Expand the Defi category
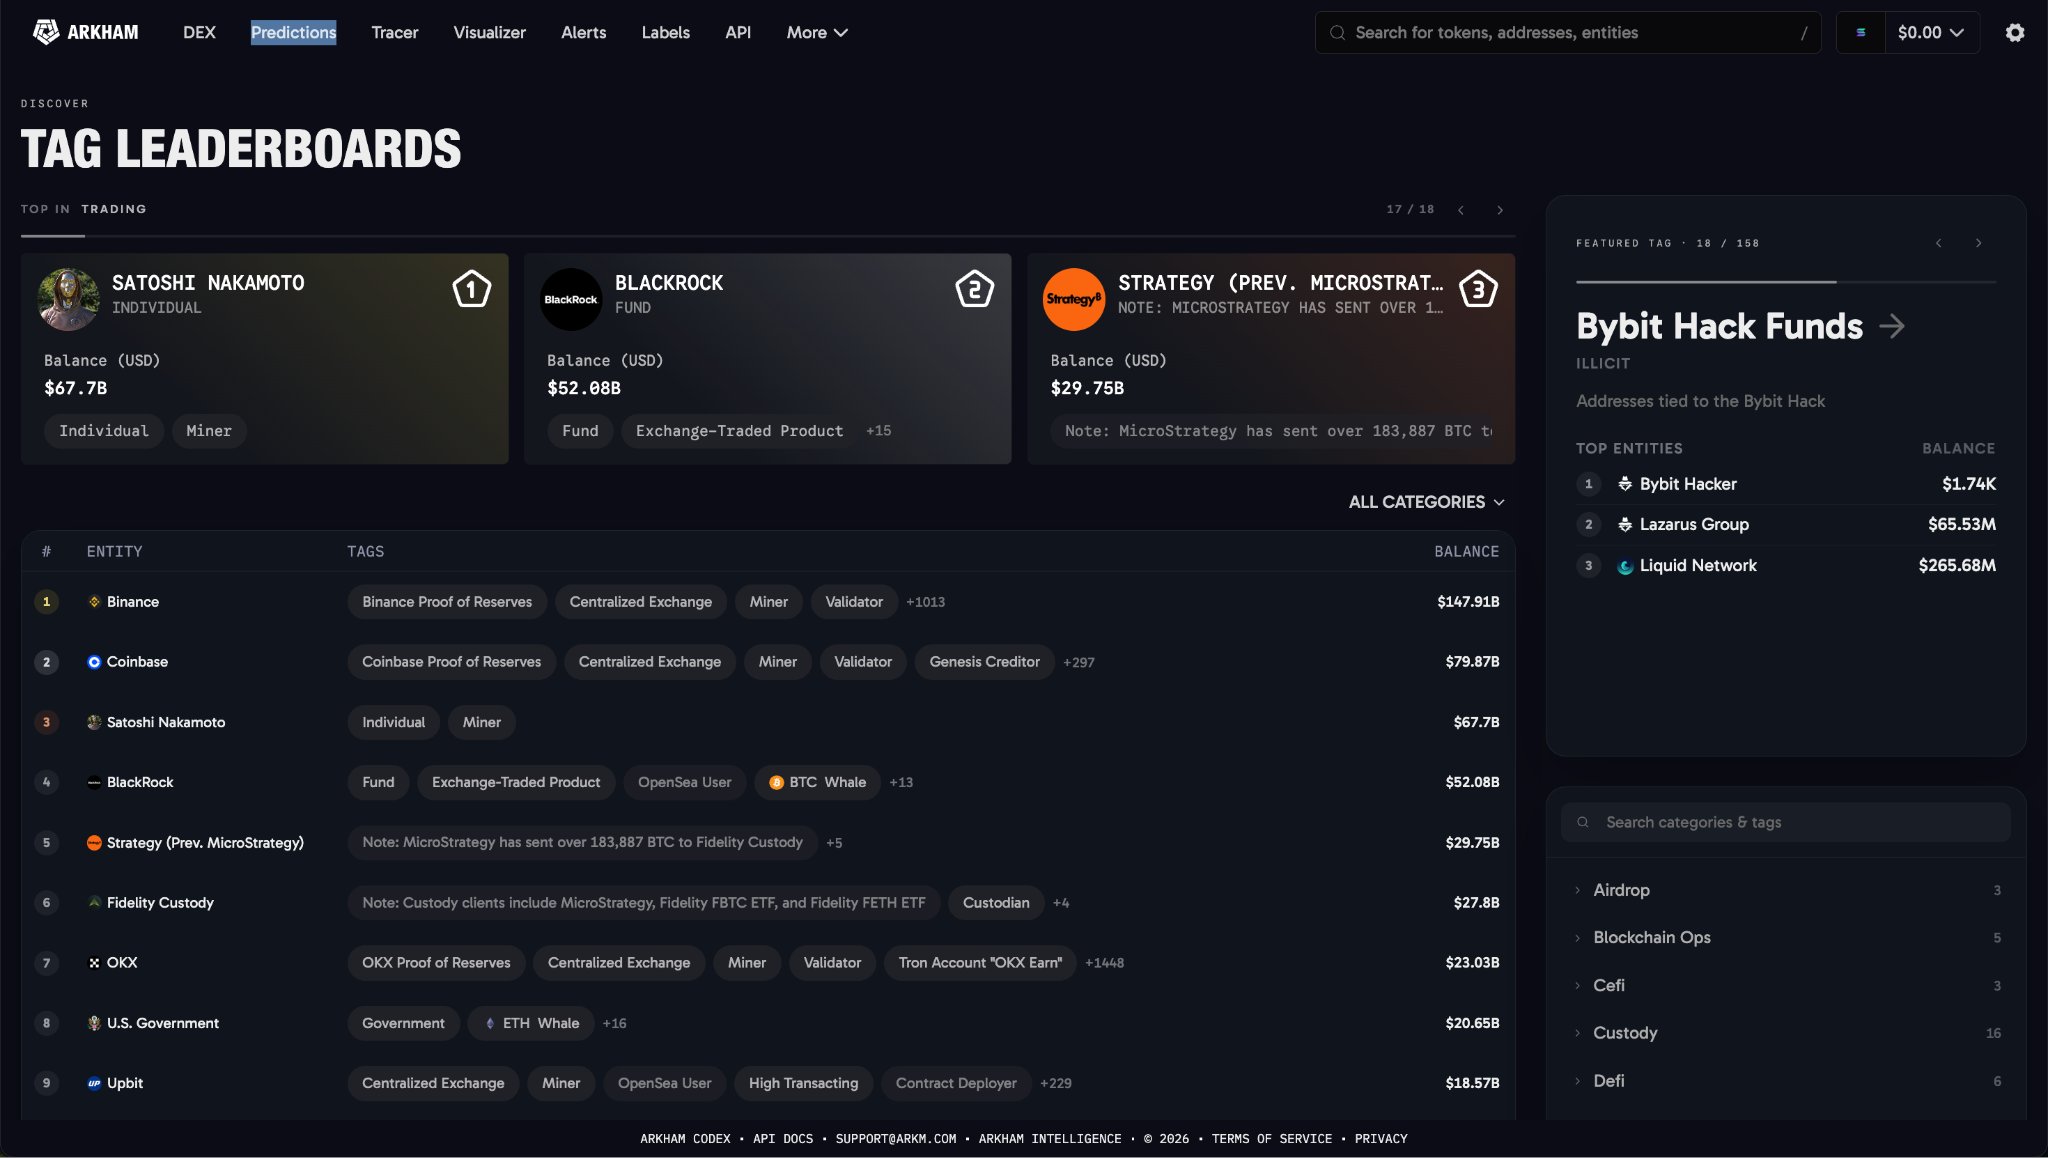 pyautogui.click(x=1786, y=1081)
